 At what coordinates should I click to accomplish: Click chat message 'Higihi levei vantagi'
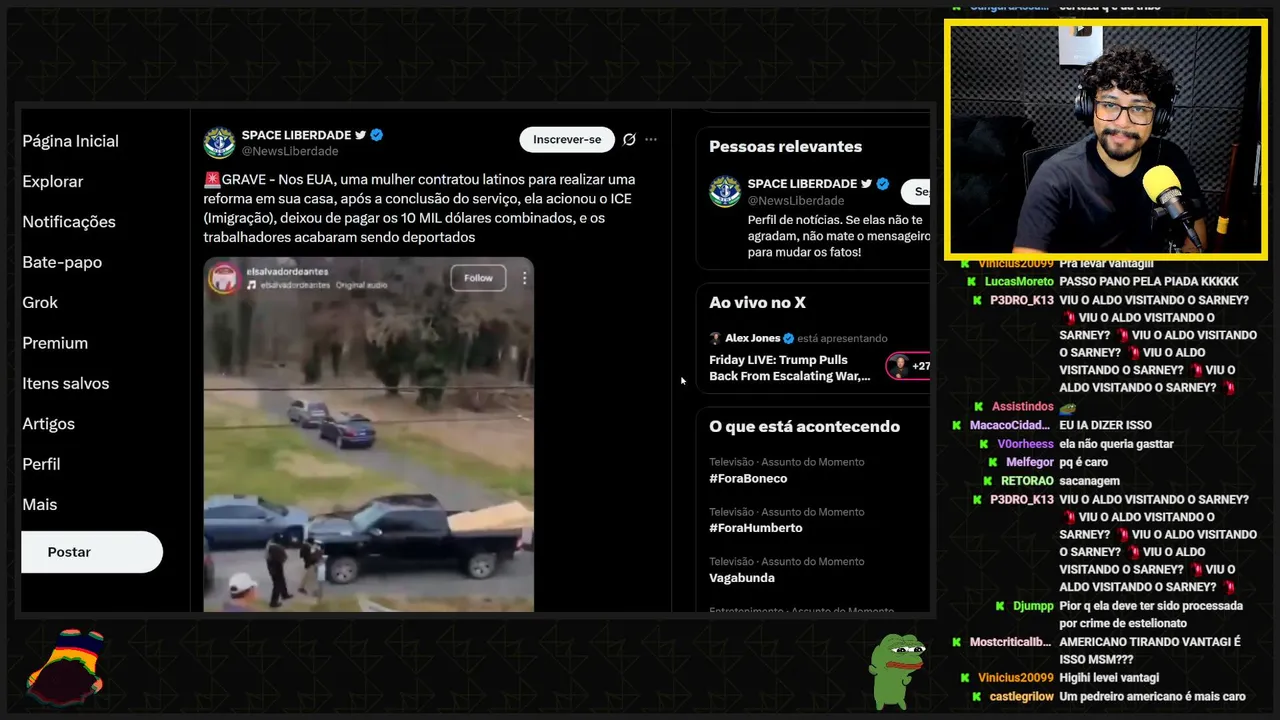point(1109,678)
